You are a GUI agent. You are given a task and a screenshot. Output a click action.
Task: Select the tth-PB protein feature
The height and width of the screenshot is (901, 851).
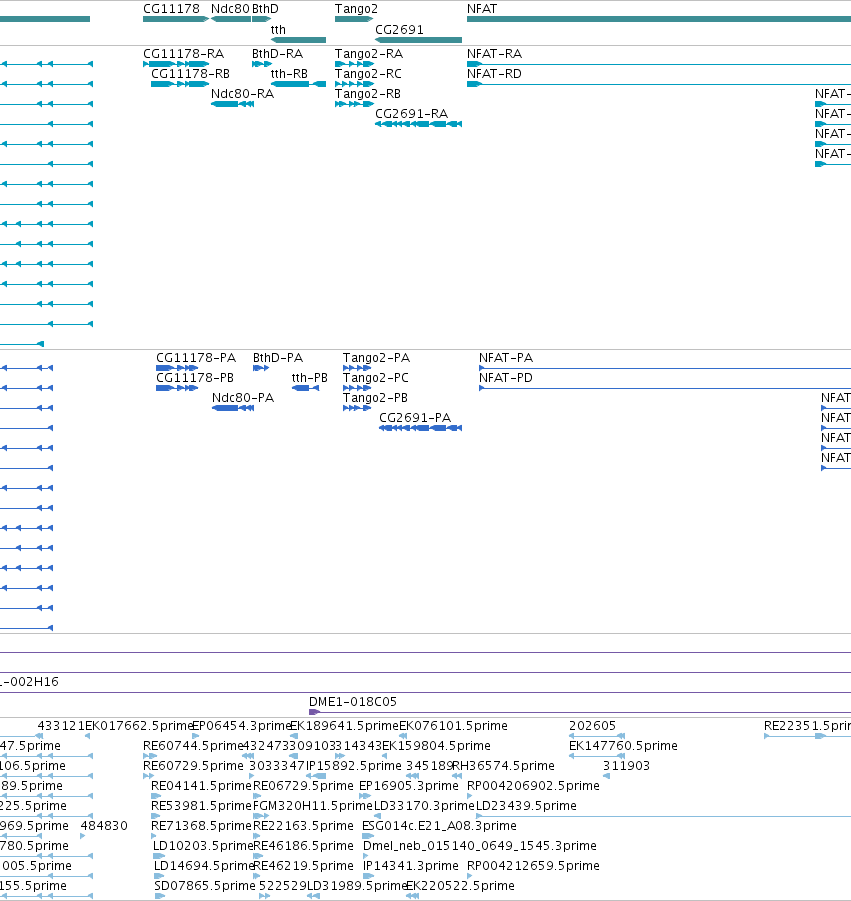[x=305, y=388]
